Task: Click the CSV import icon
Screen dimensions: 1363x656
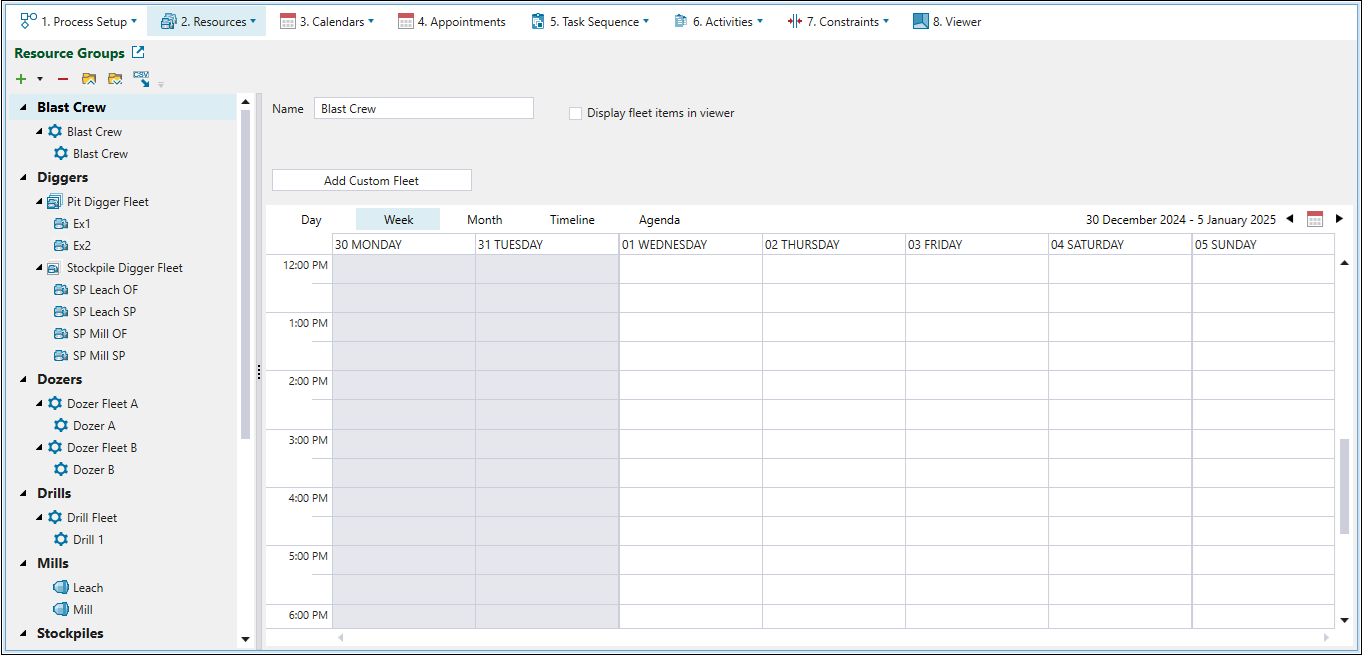Action: (141, 79)
